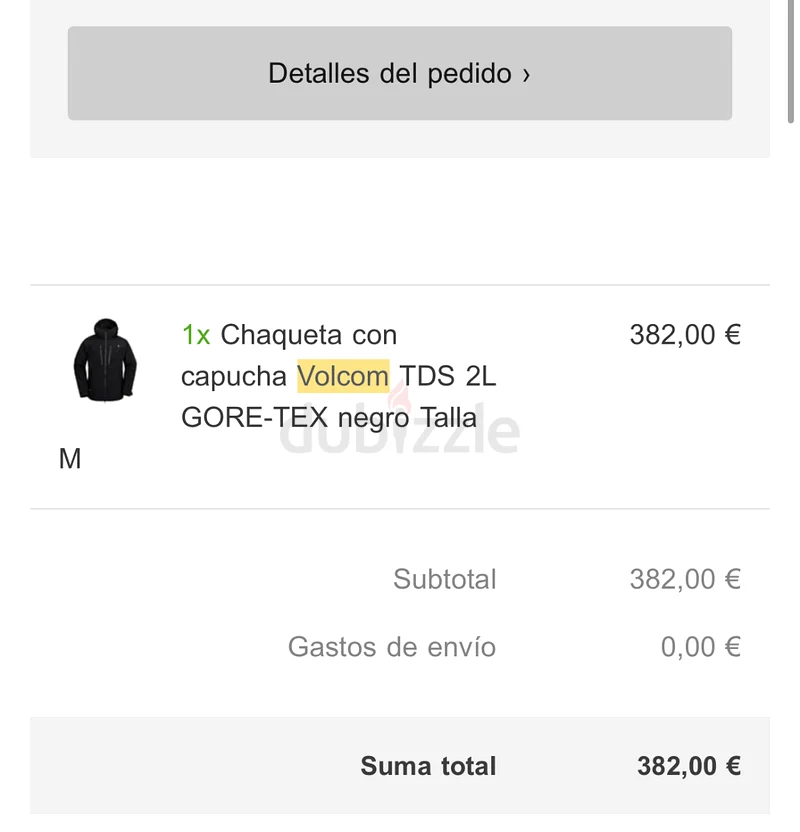Click the size M text below thumbnail
Viewport: 800px width, 832px height.
(x=70, y=459)
